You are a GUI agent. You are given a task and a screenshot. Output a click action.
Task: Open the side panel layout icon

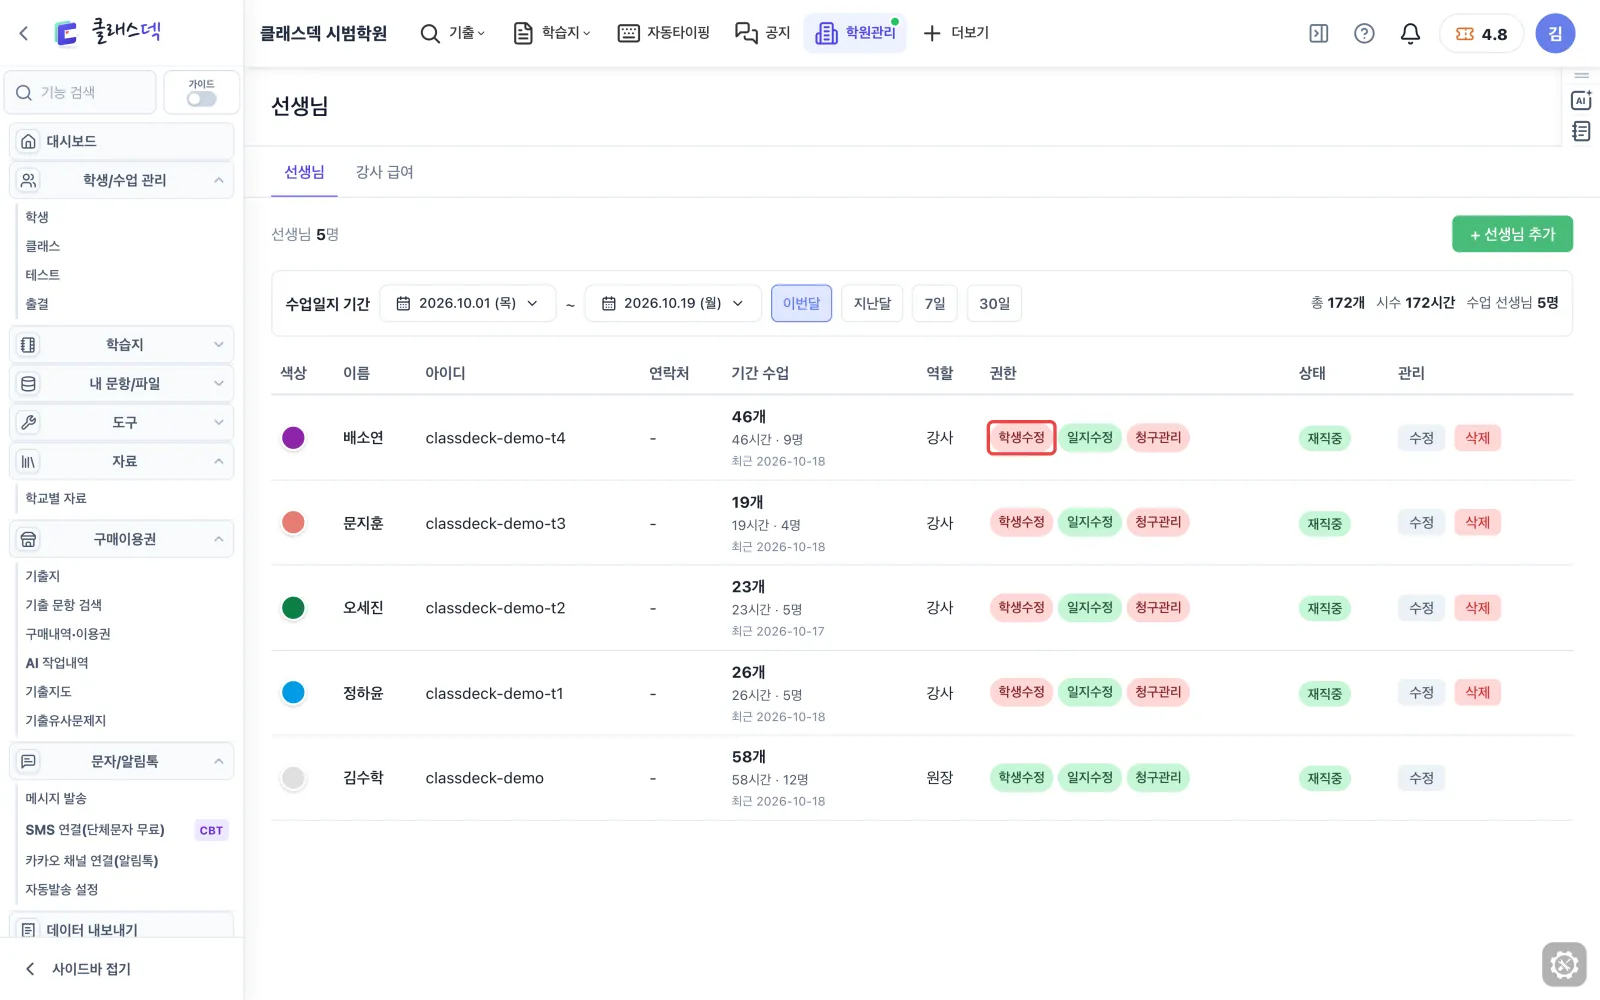1318,33
